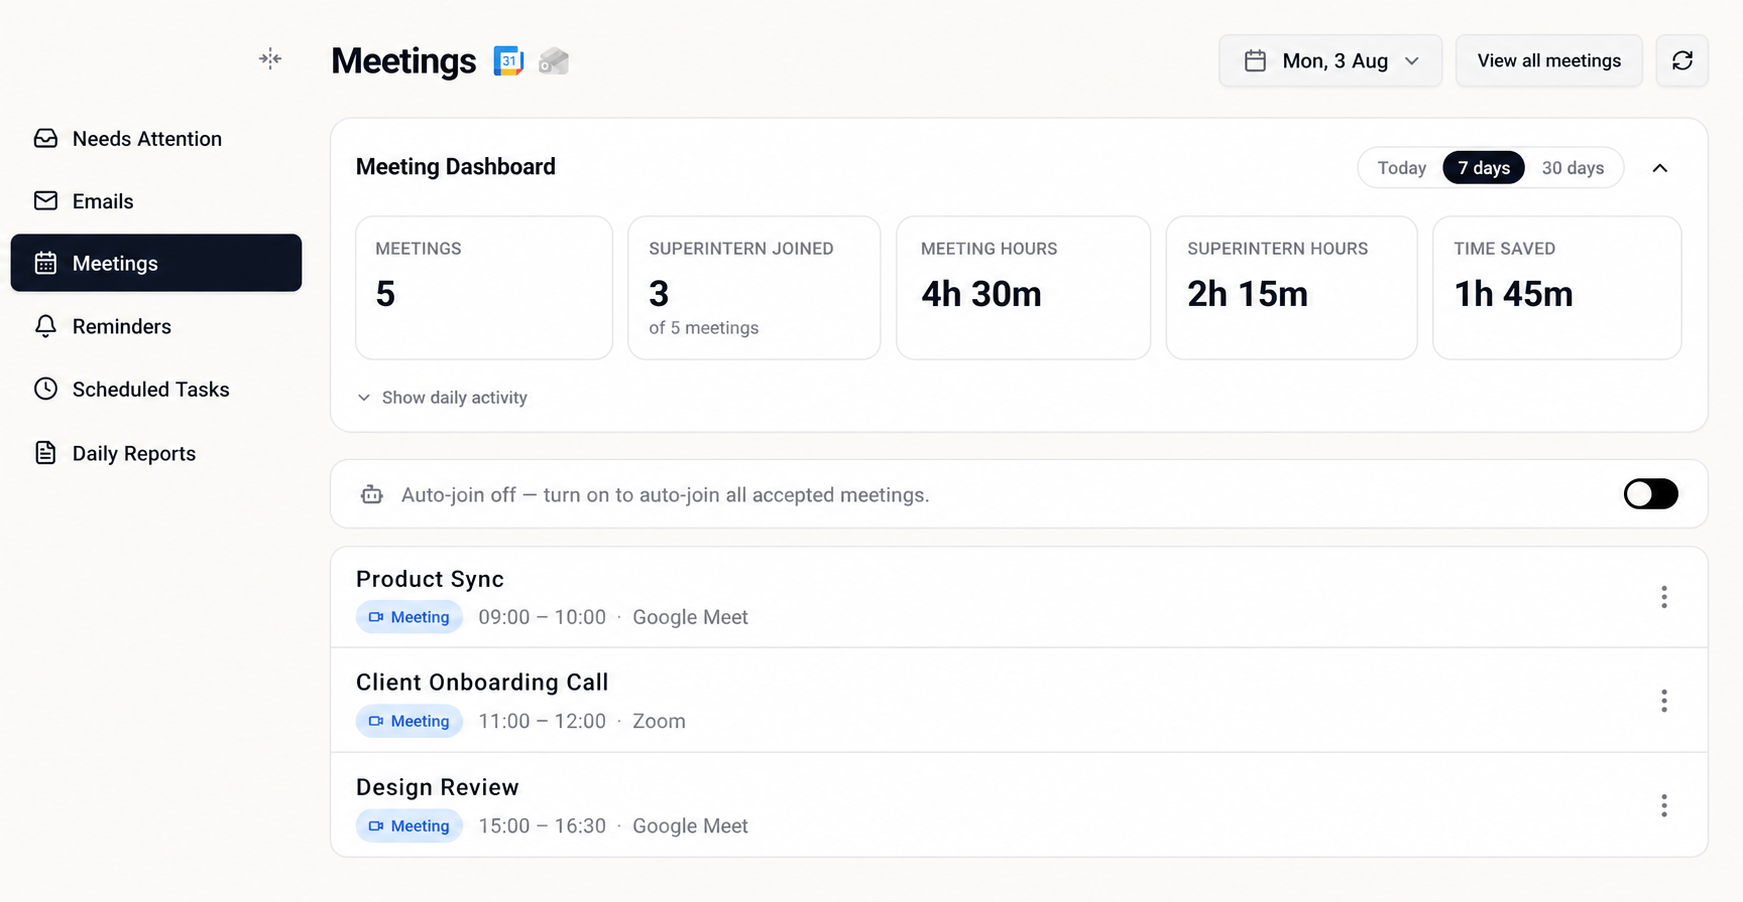Click Google Meet label under Design Review
Screen dimensions: 1743x902
click(x=690, y=826)
